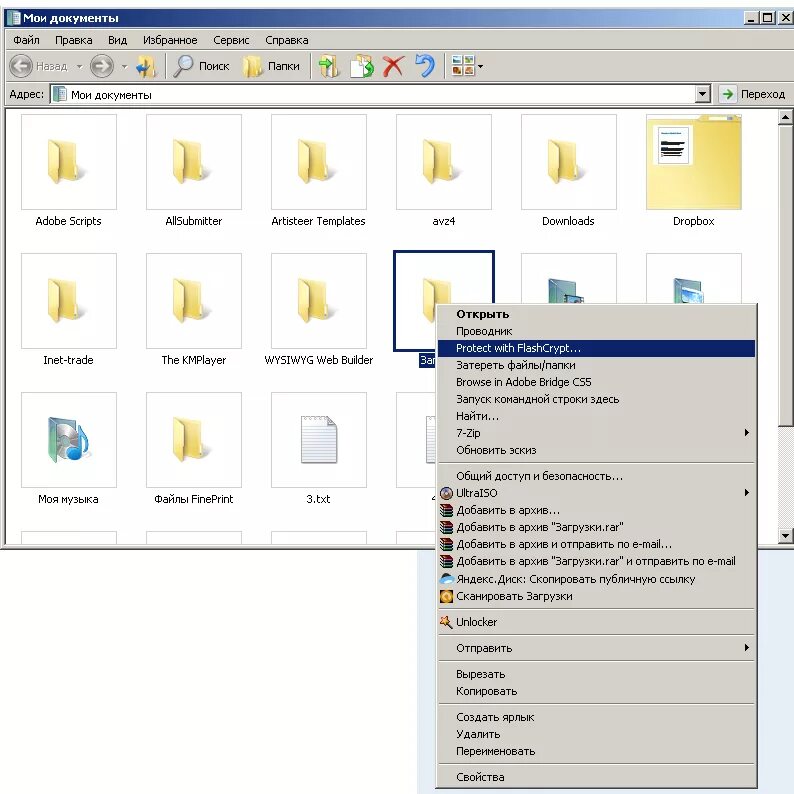Click the Move To folder icon
This screenshot has width=794, height=794.
point(329,66)
